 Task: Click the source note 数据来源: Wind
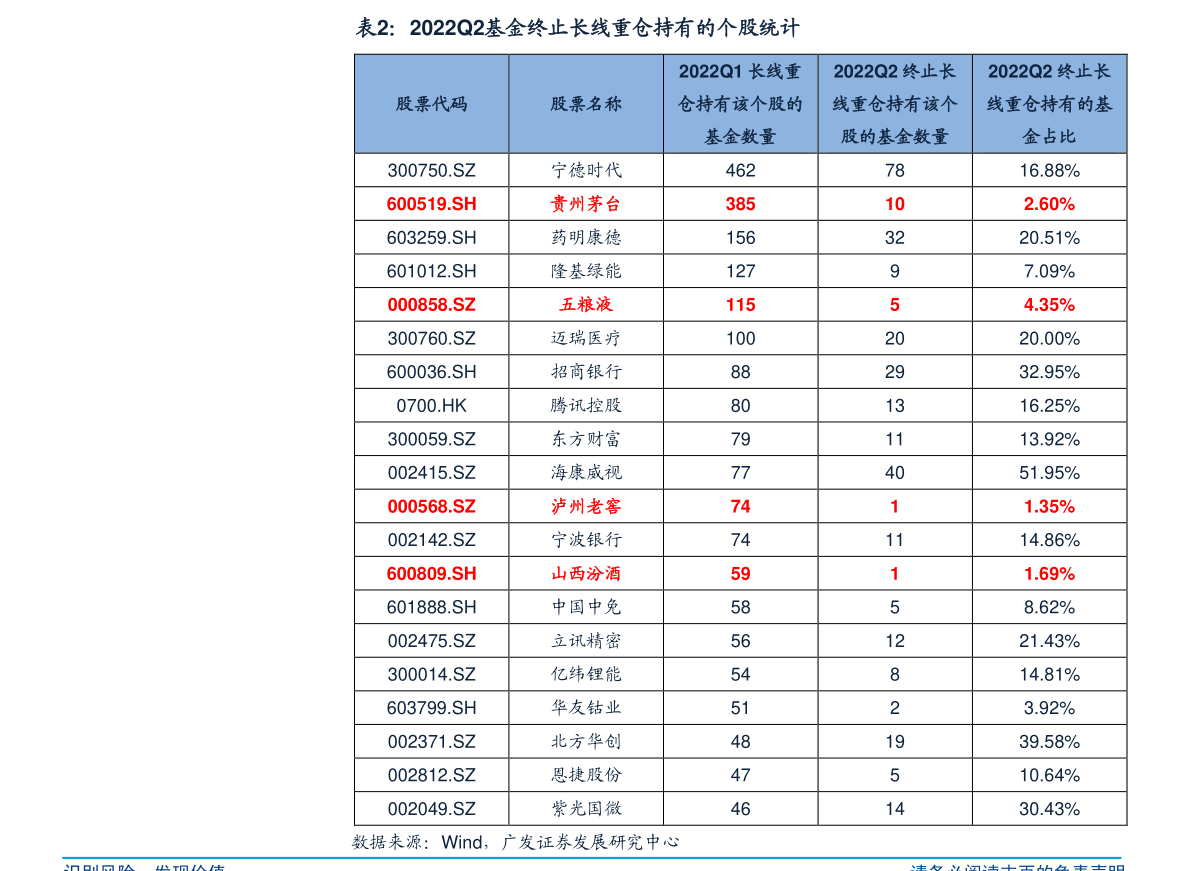click(419, 842)
